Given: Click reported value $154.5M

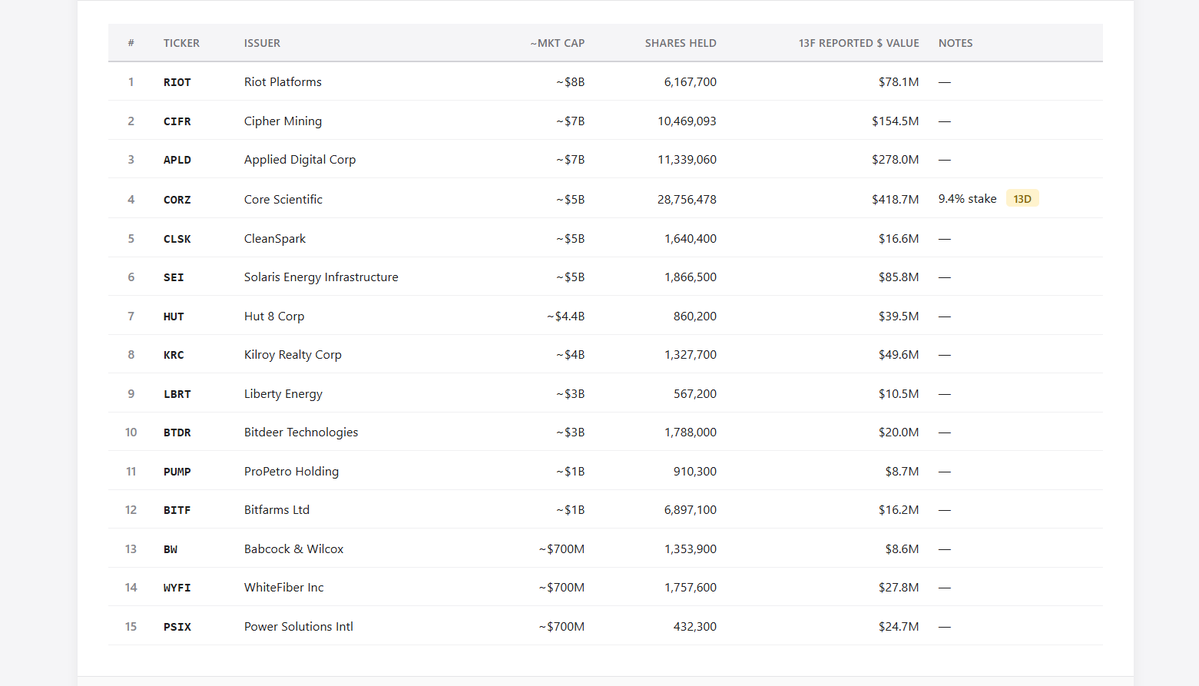Looking at the screenshot, I should [x=895, y=121].
